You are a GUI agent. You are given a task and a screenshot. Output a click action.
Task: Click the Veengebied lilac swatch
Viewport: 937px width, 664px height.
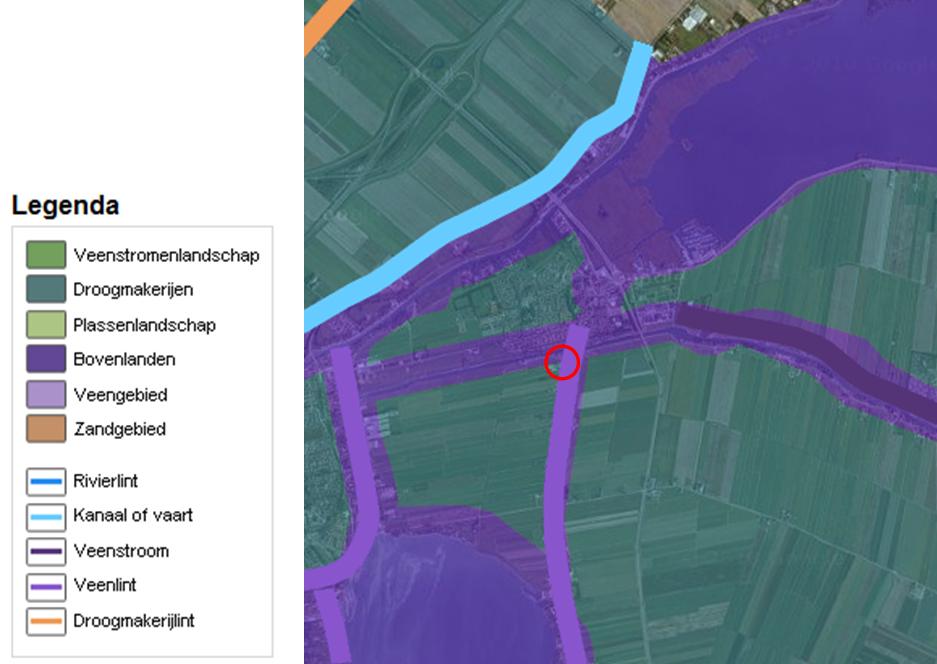click(46, 394)
